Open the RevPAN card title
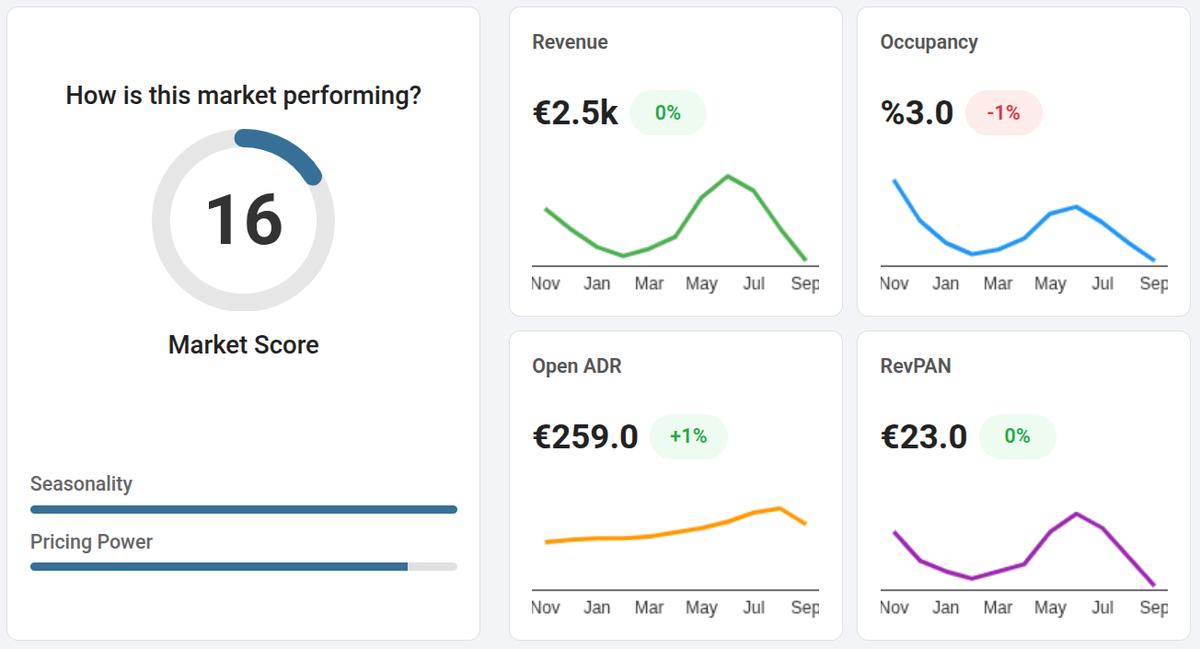Screen dimensions: 1200x649 click(916, 366)
